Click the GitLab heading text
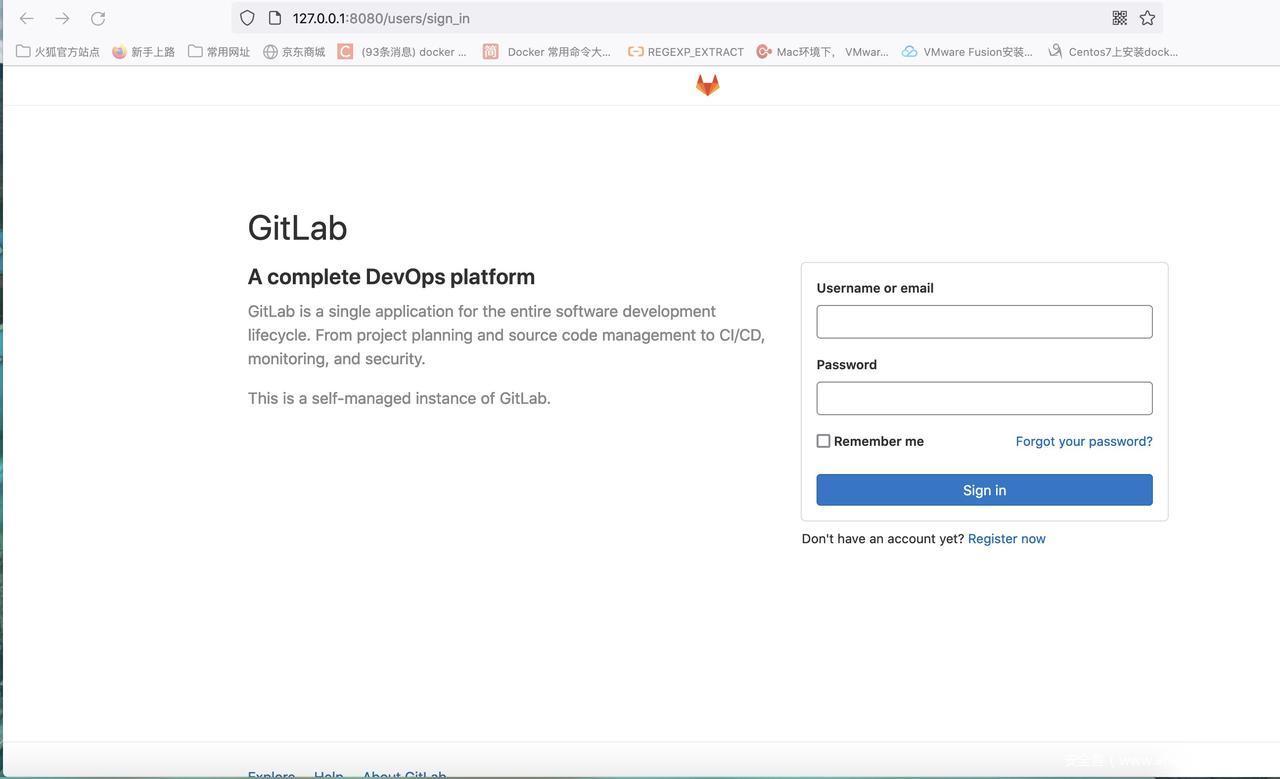Screen dimensions: 1280x779 (x=298, y=227)
